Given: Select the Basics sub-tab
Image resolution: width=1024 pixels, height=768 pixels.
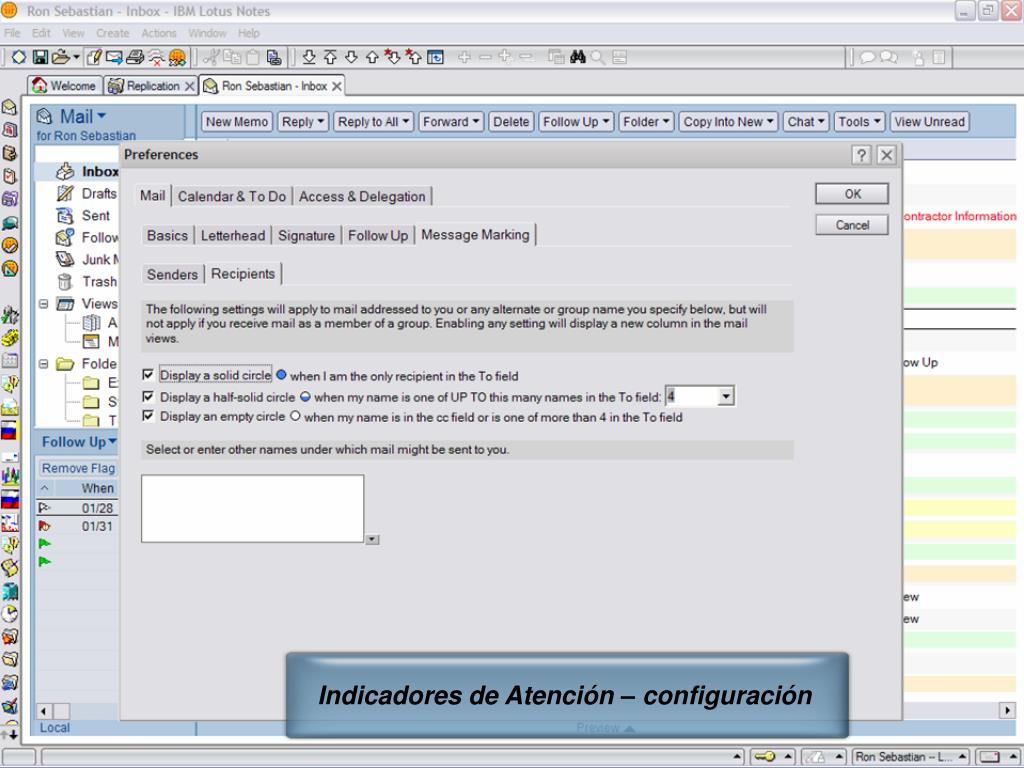Looking at the screenshot, I should click(x=167, y=236).
